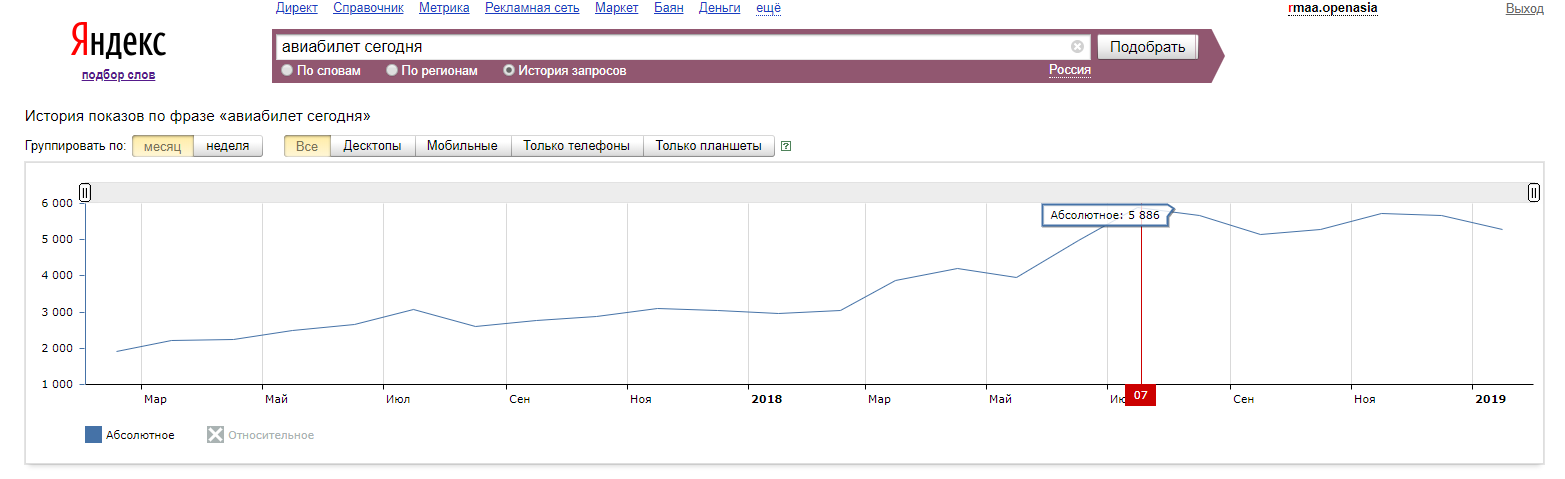Click the right range slider handle

pos(1534,192)
